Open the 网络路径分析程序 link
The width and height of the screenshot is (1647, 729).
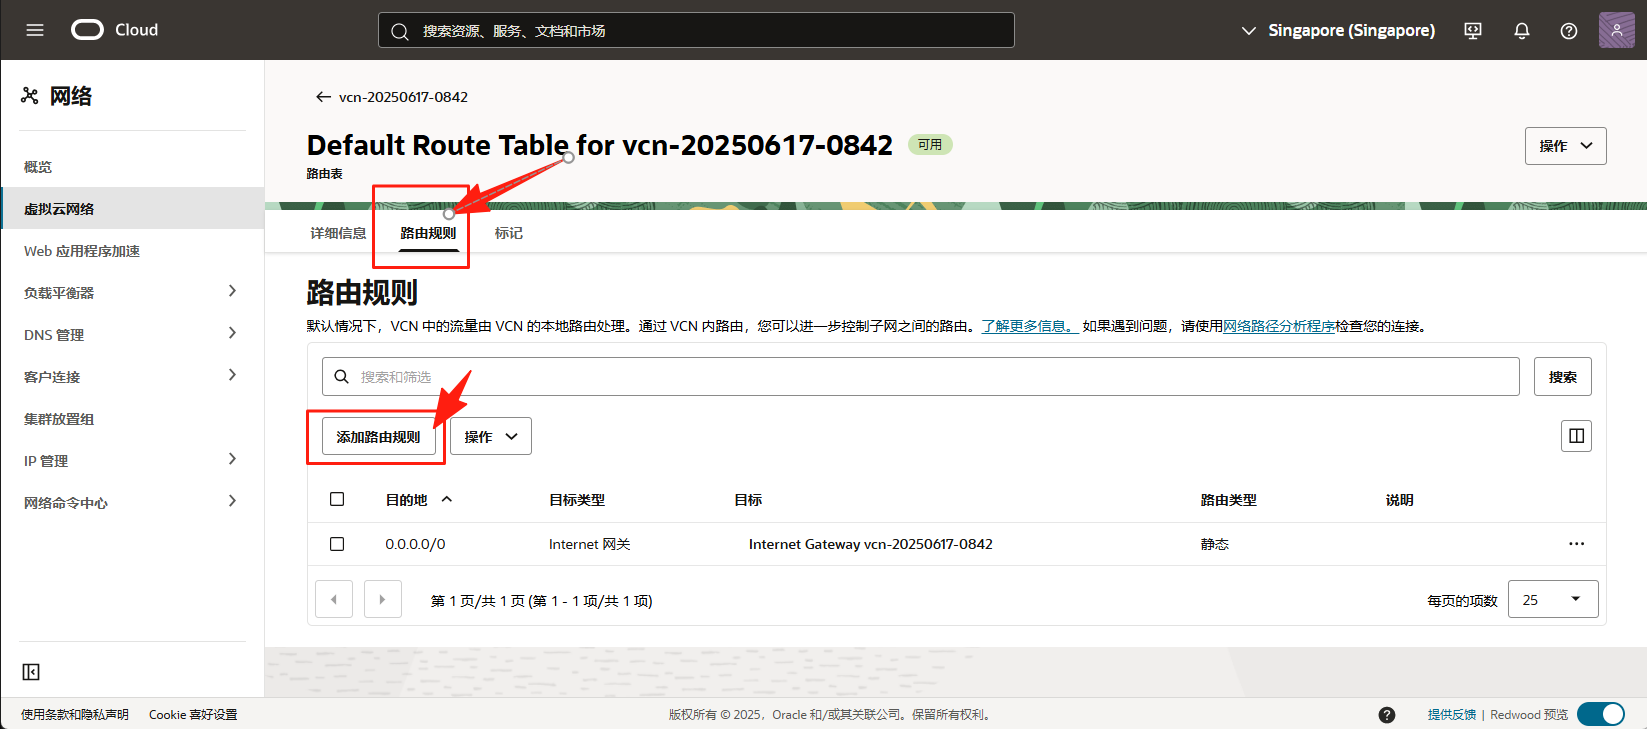(x=1278, y=326)
